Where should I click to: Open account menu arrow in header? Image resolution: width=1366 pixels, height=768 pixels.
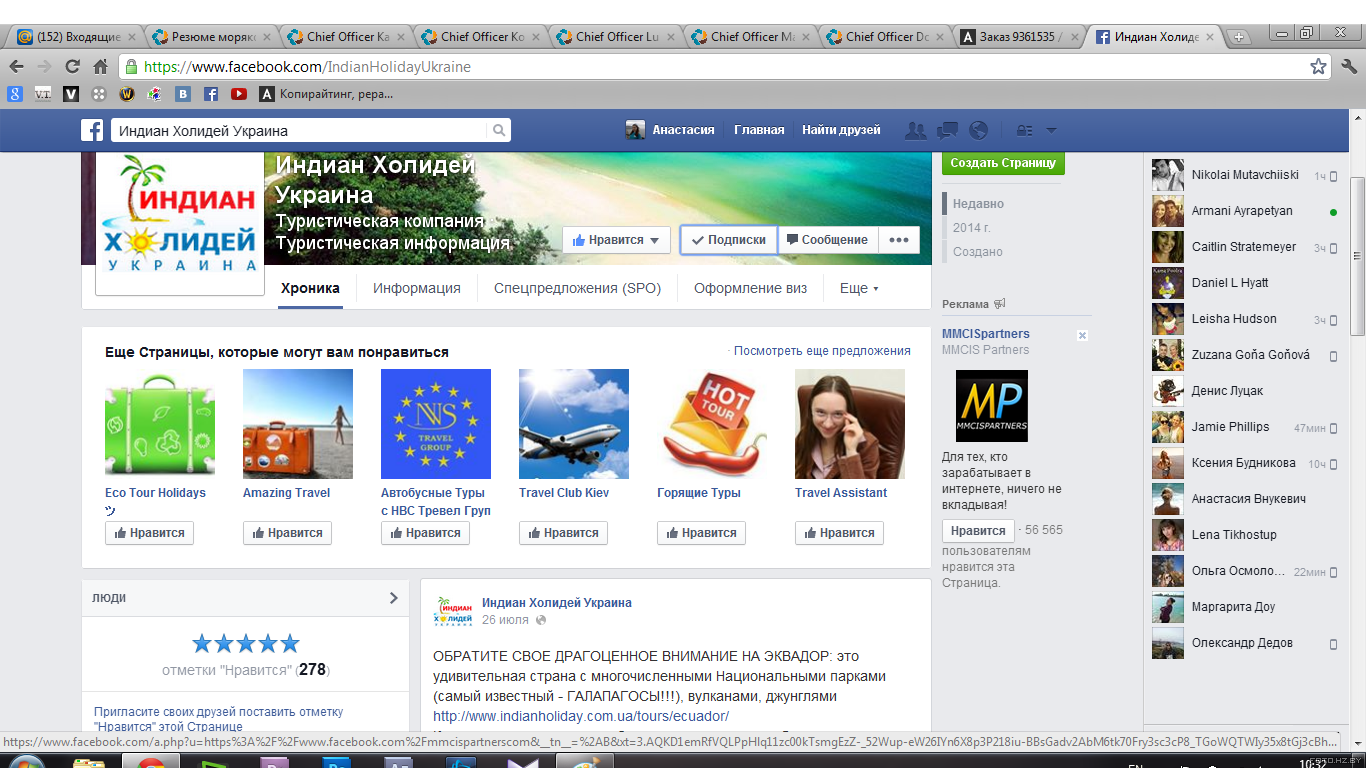(x=1051, y=130)
